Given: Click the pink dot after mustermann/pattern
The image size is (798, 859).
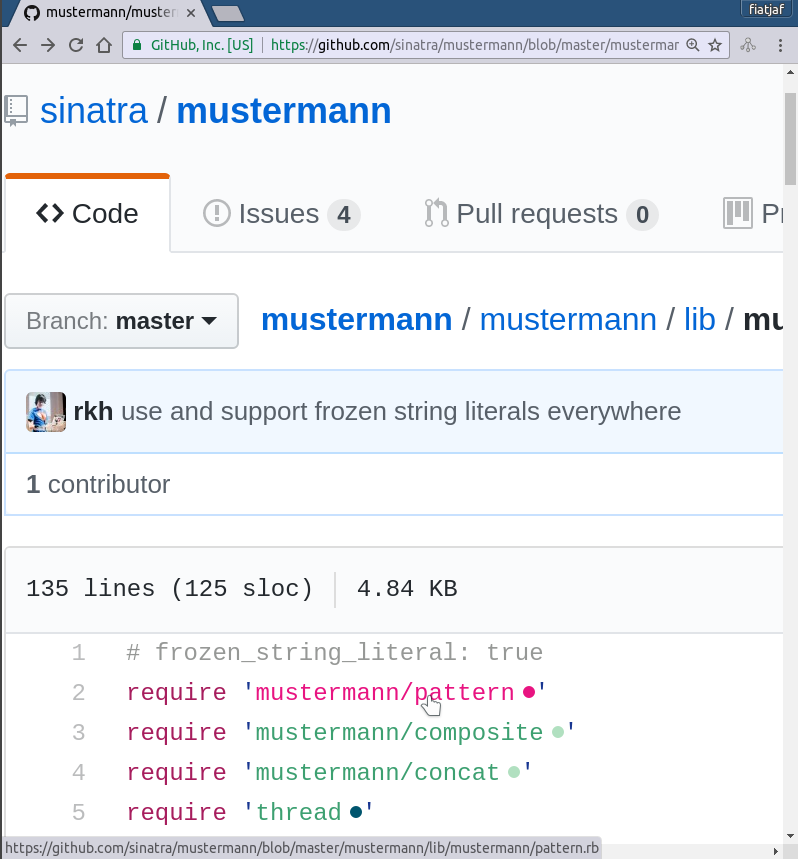Looking at the screenshot, I should (x=529, y=692).
